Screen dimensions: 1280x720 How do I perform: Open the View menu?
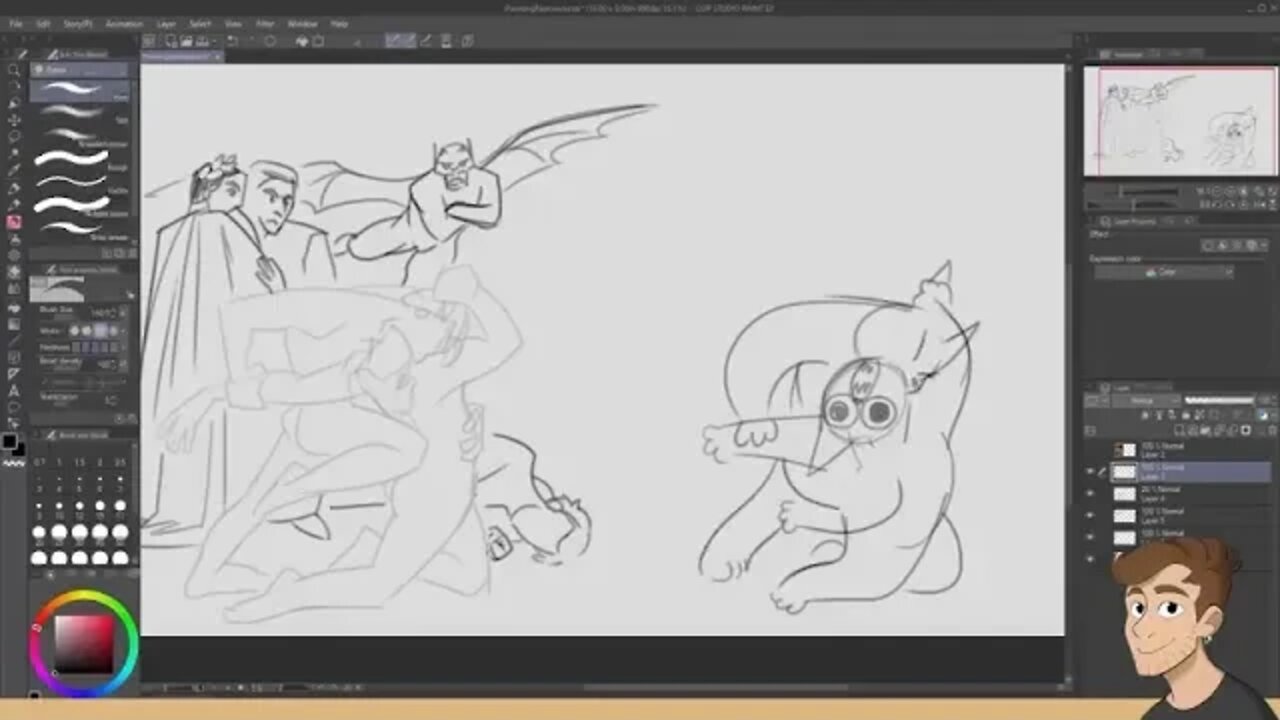(233, 23)
